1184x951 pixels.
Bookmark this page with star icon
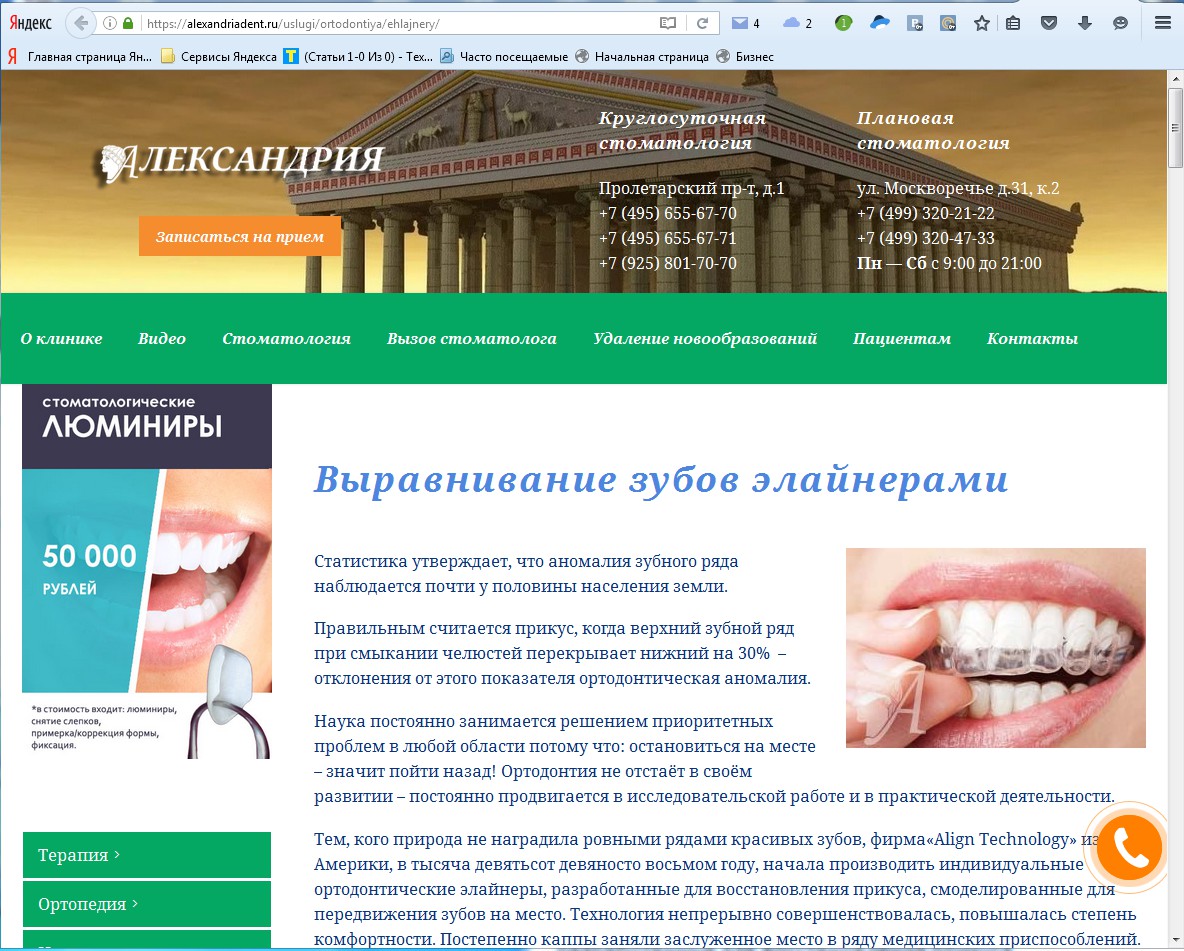click(982, 23)
